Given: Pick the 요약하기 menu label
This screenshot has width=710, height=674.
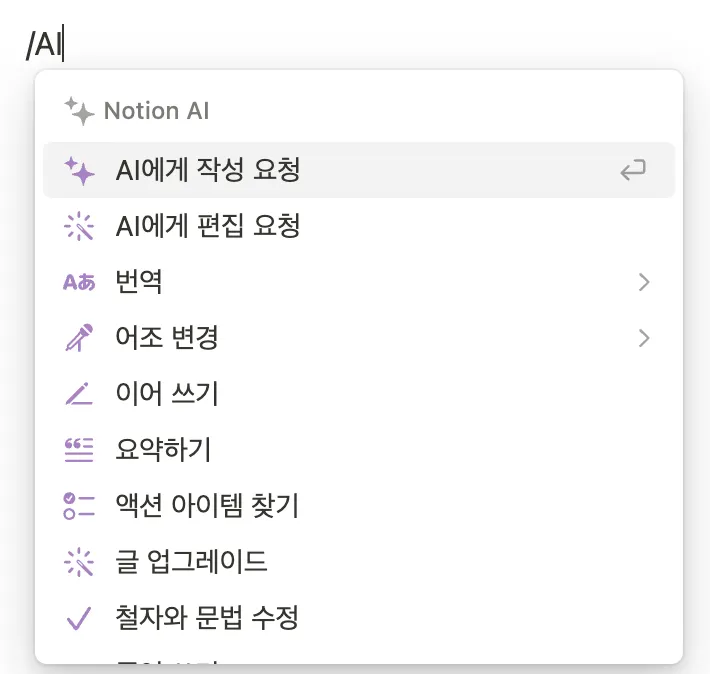Looking at the screenshot, I should point(164,451).
